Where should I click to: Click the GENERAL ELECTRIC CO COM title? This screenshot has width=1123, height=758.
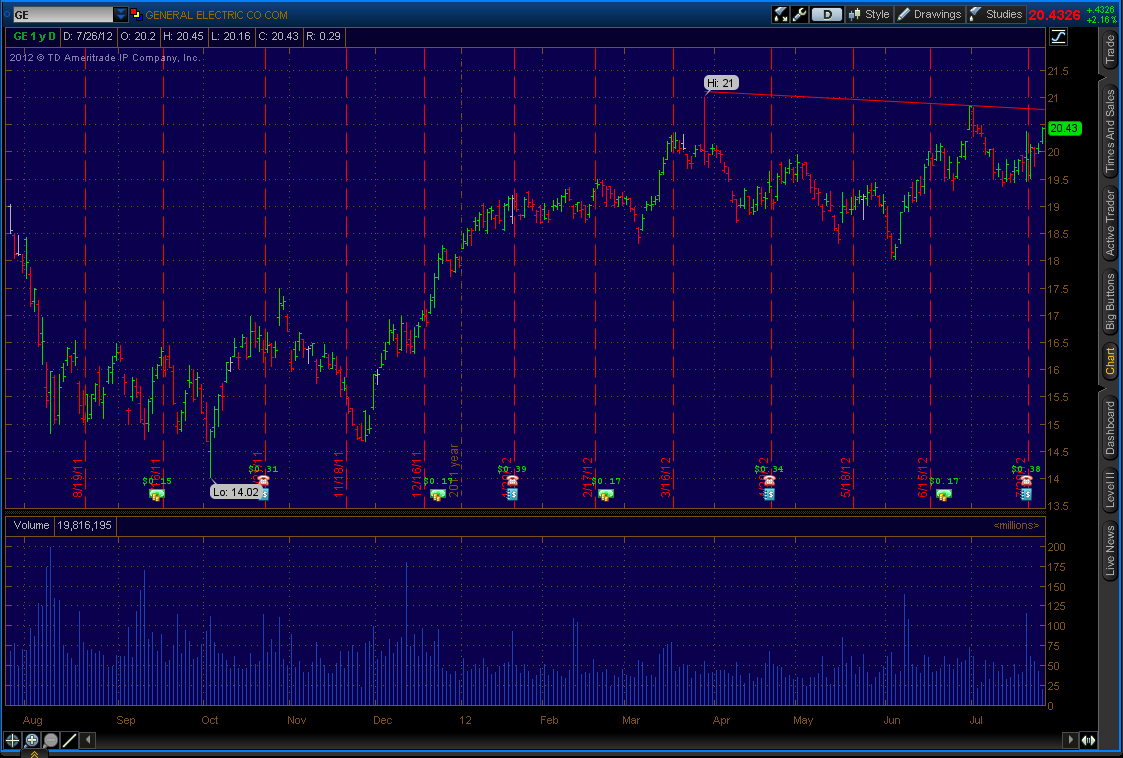(x=216, y=15)
